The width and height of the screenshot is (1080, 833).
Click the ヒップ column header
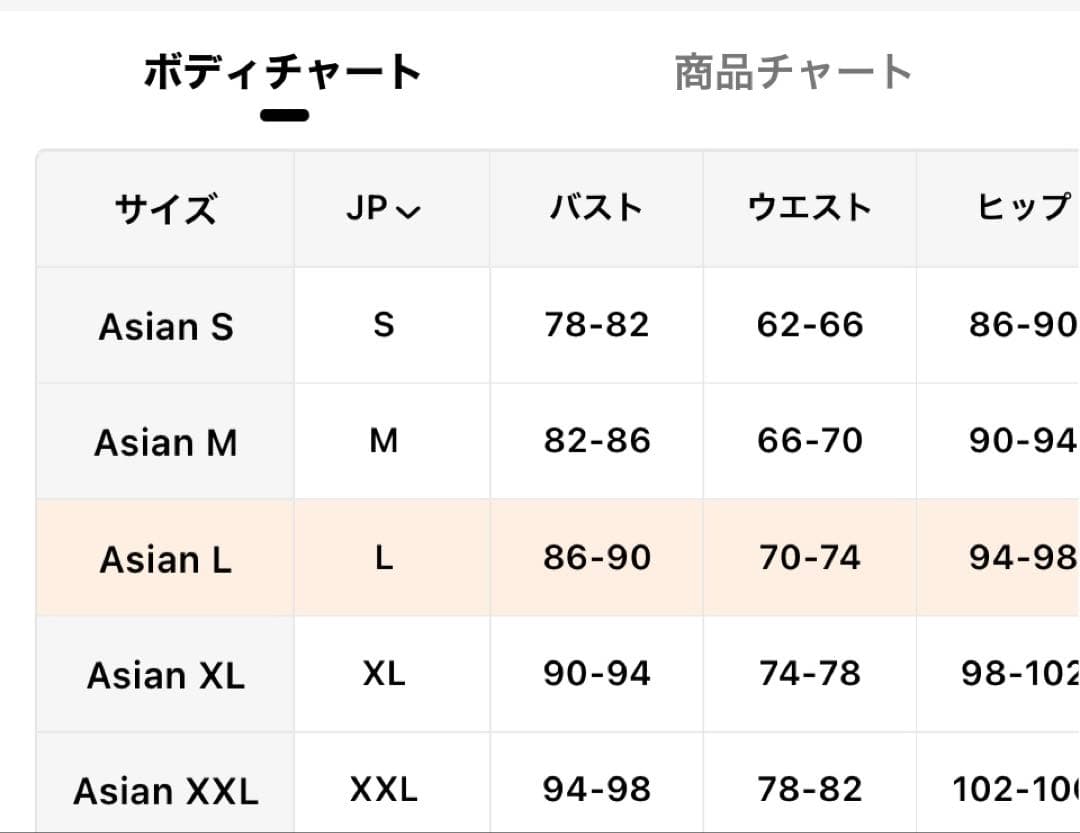(x=1024, y=209)
